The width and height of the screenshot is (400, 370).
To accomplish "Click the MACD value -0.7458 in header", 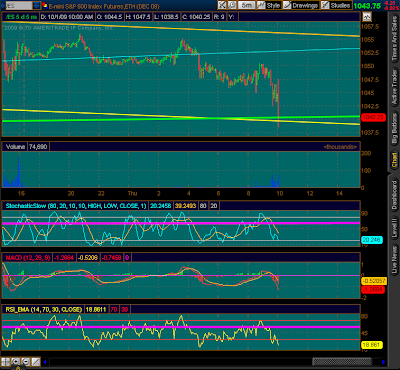I will pyautogui.click(x=111, y=257).
